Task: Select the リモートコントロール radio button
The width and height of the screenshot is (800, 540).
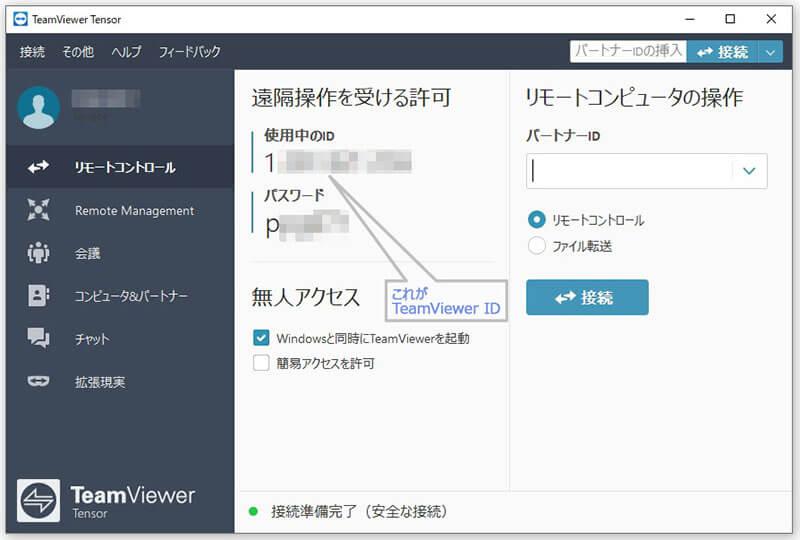Action: [x=537, y=219]
